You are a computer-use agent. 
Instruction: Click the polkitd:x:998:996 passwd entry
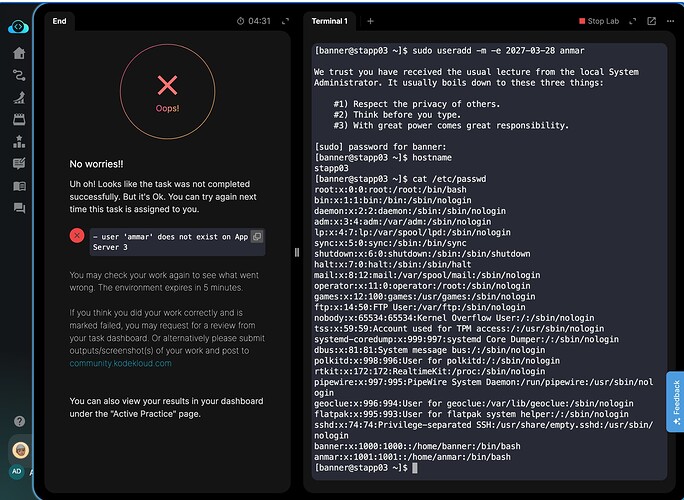coord(437,361)
